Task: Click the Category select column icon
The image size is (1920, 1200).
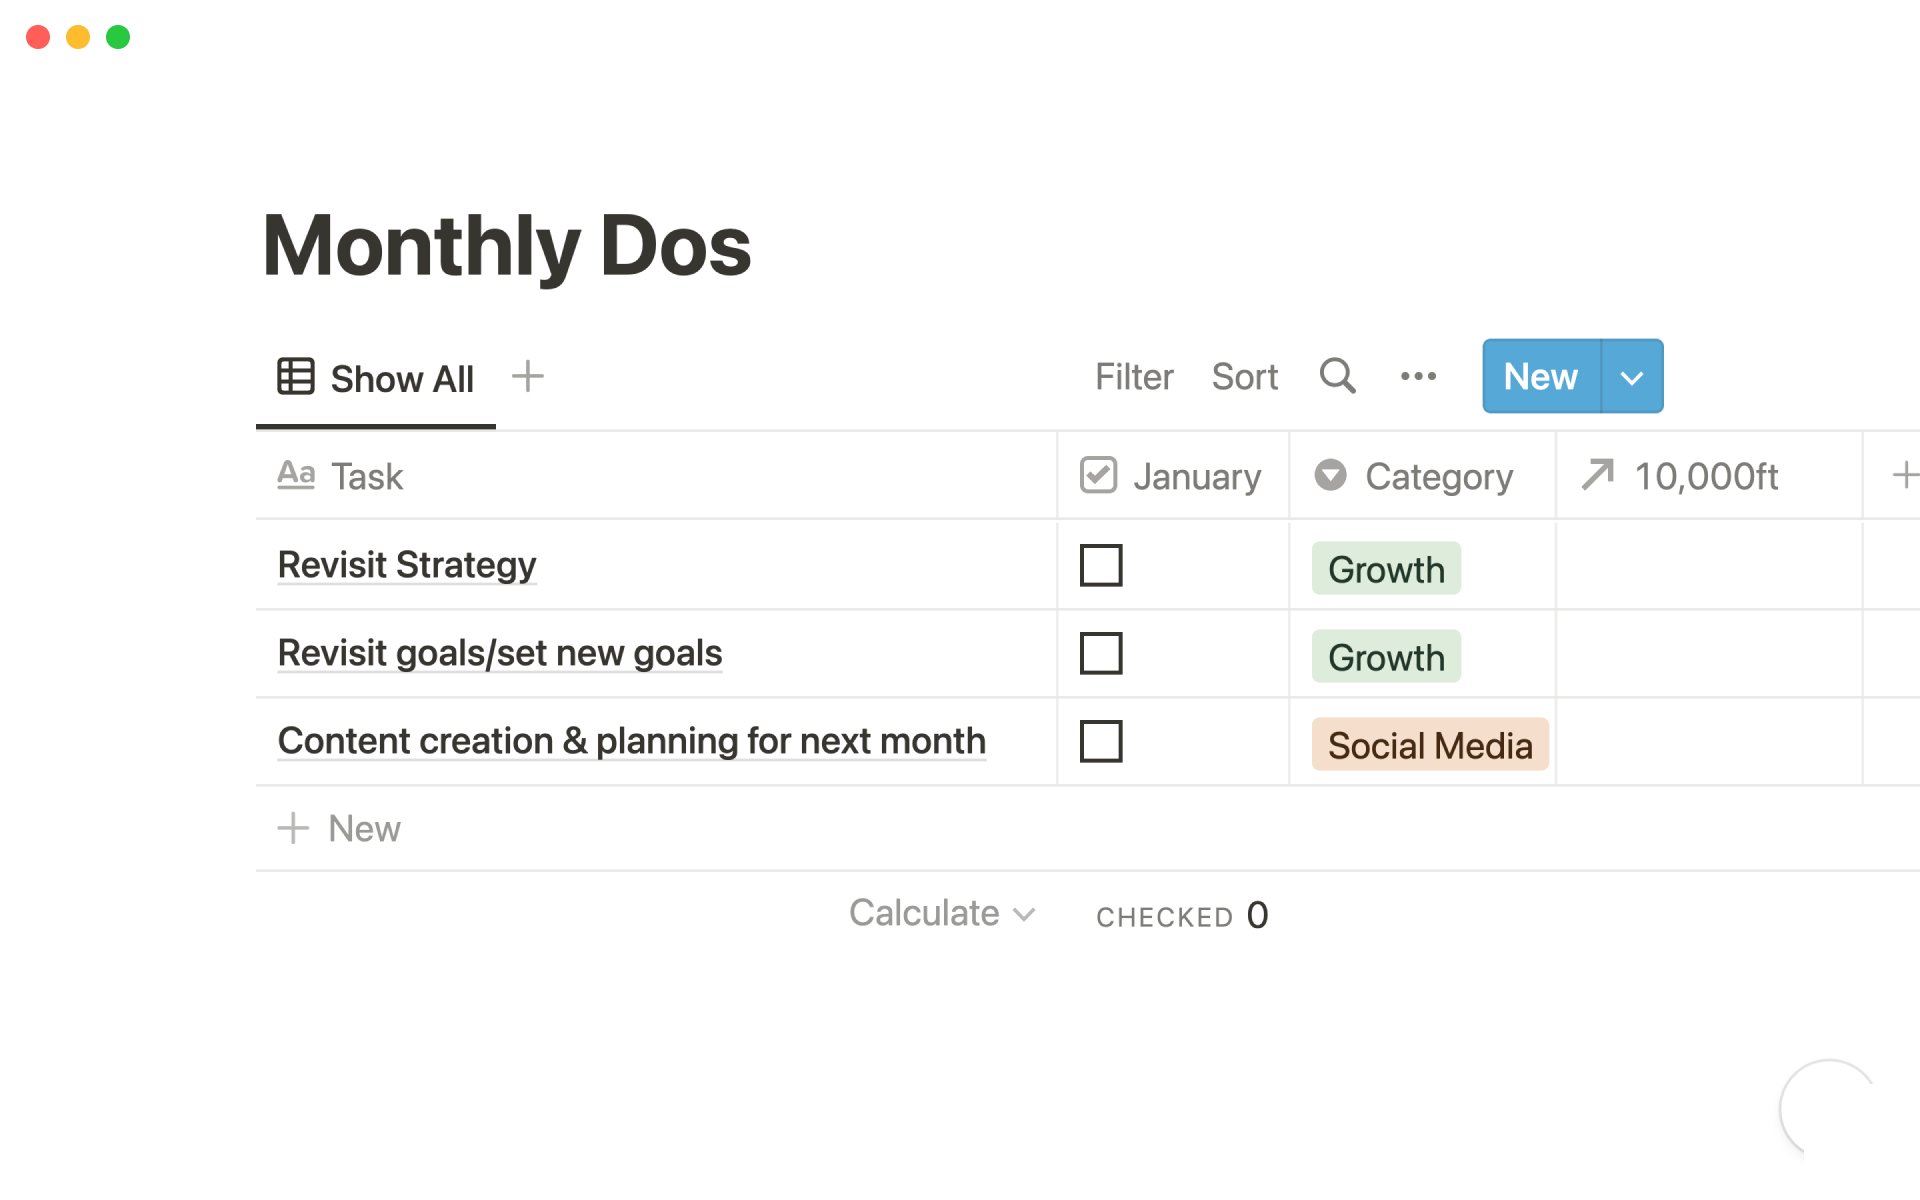Action: [1330, 475]
